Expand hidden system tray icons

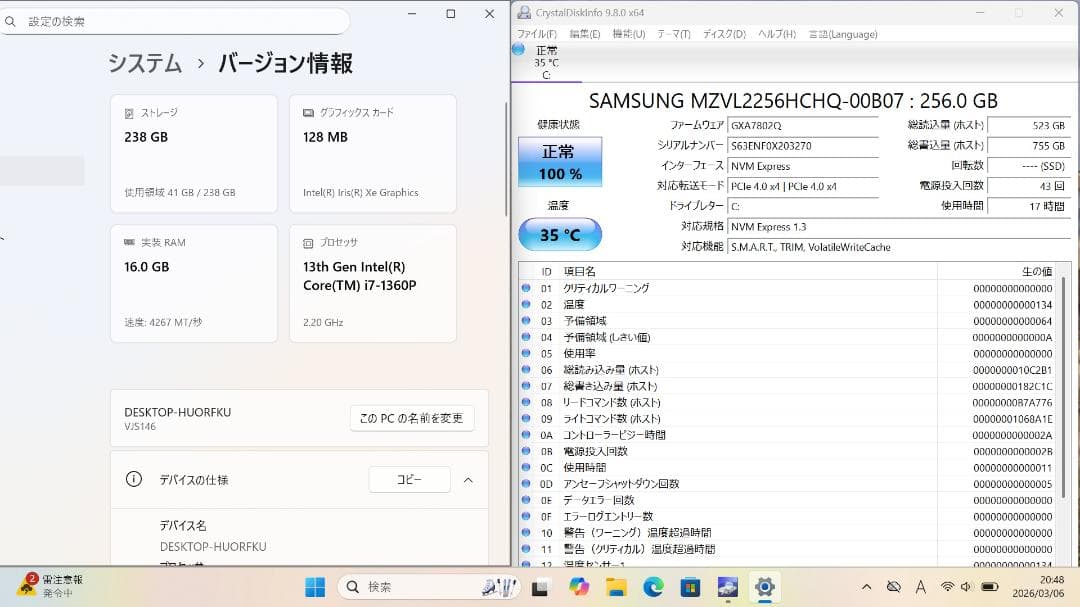tap(866, 587)
